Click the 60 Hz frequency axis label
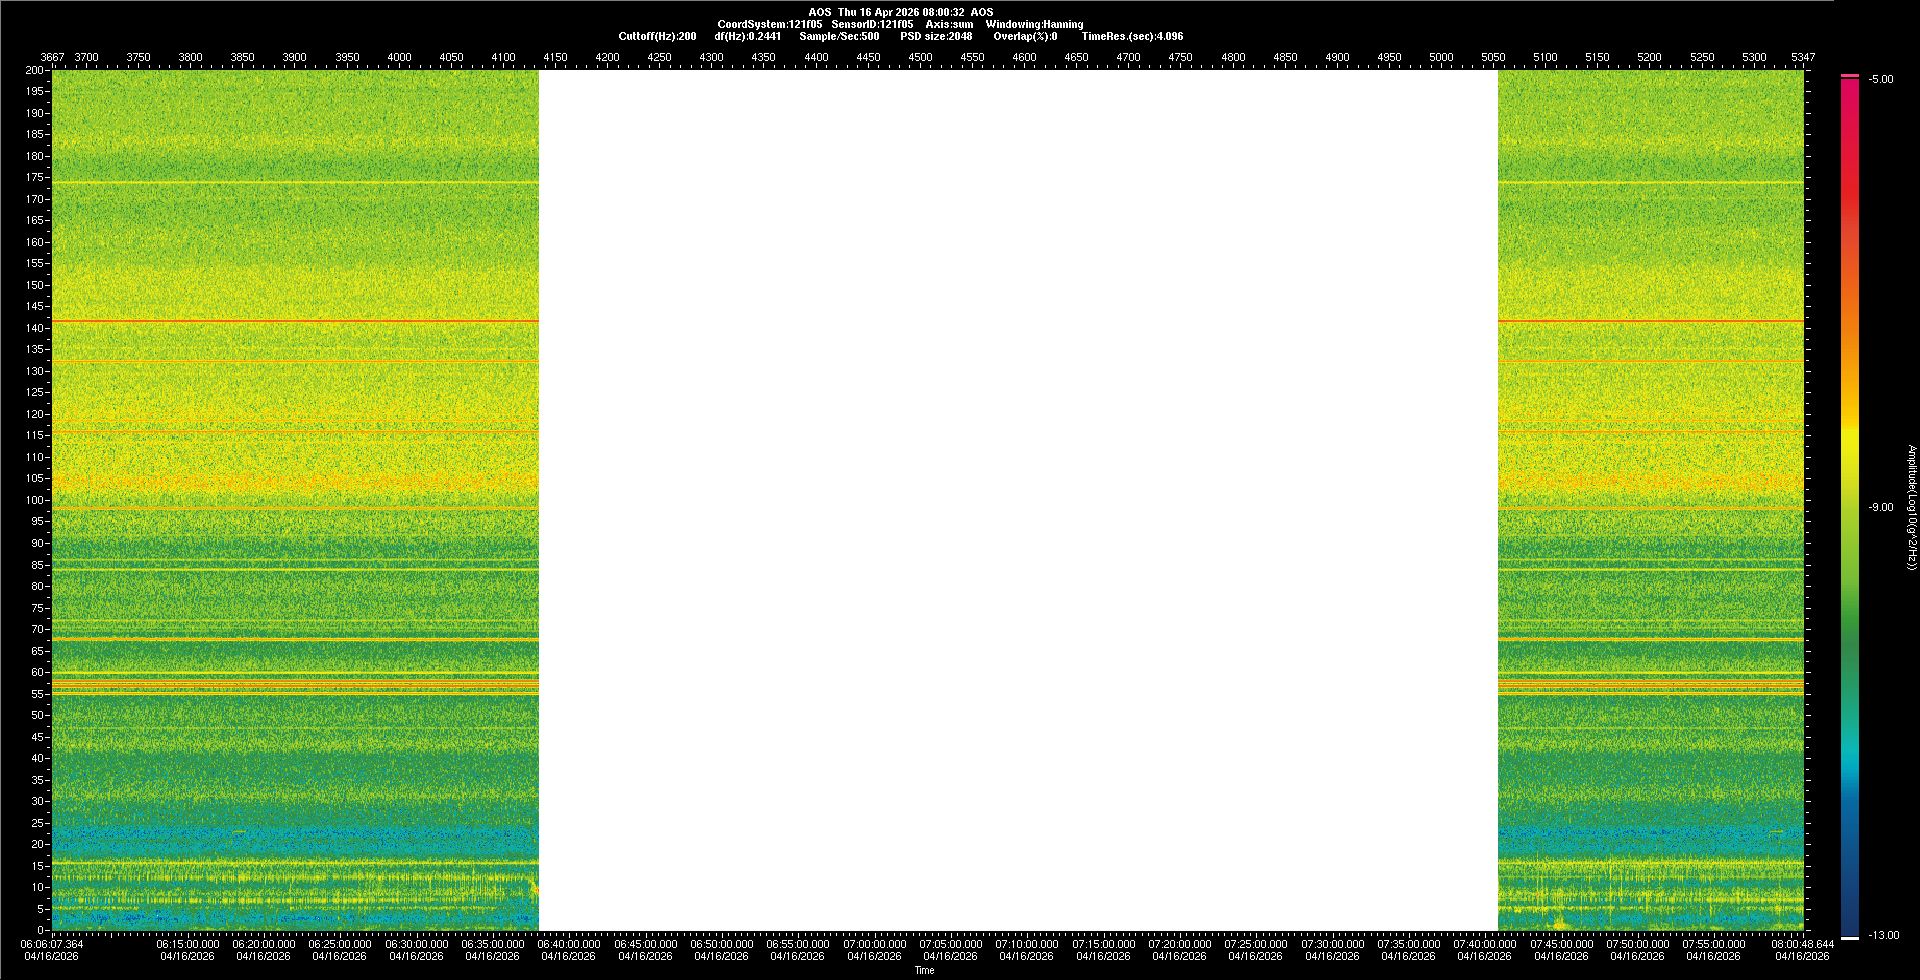 pyautogui.click(x=38, y=672)
